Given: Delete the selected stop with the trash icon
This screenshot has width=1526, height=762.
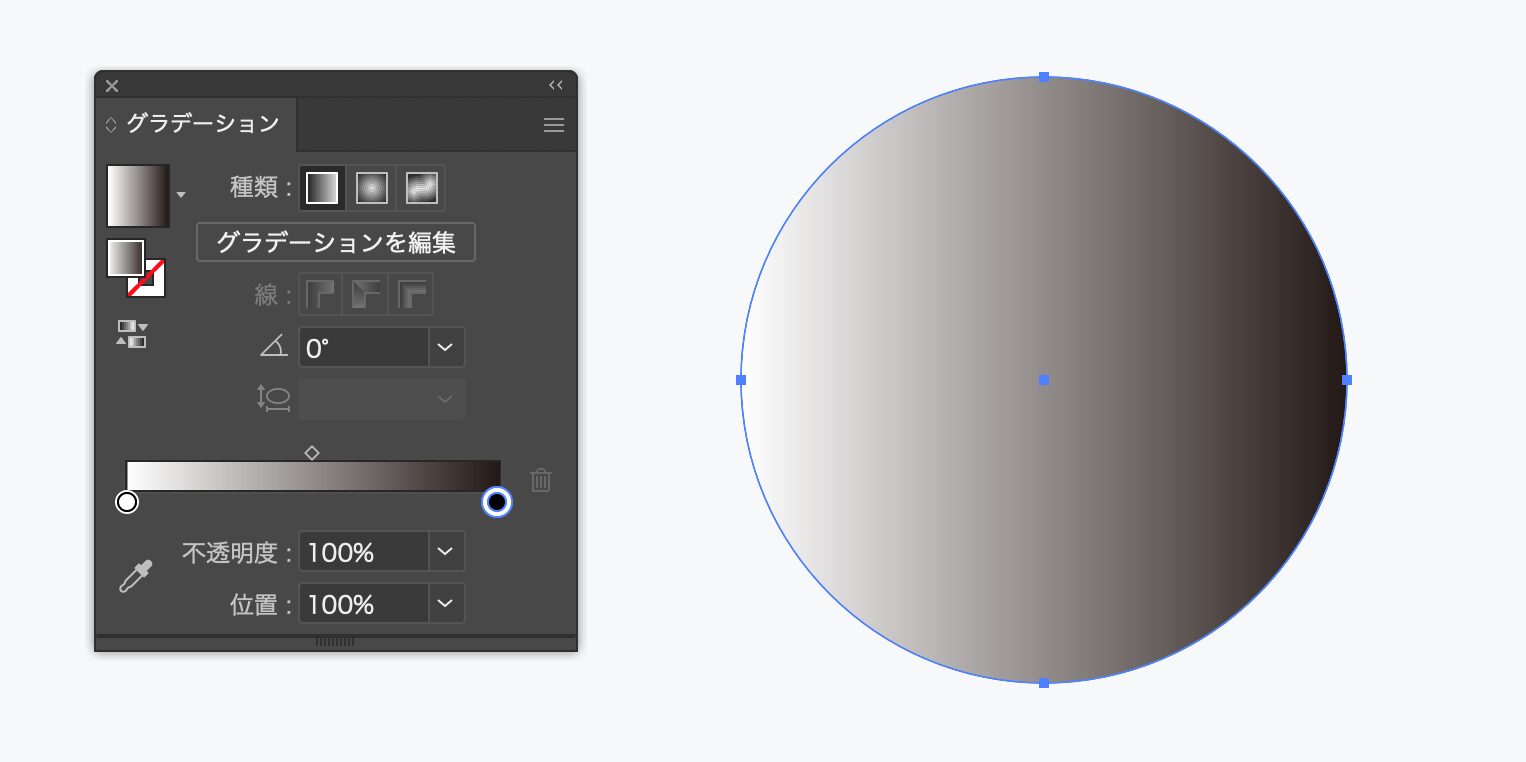Looking at the screenshot, I should point(541,480).
